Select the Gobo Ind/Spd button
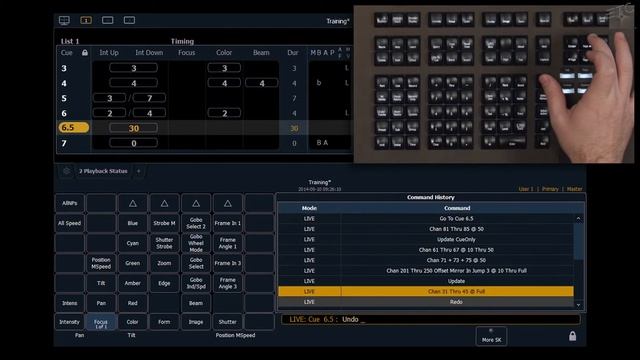Image resolution: width=640 pixels, height=360 pixels. 196,283
